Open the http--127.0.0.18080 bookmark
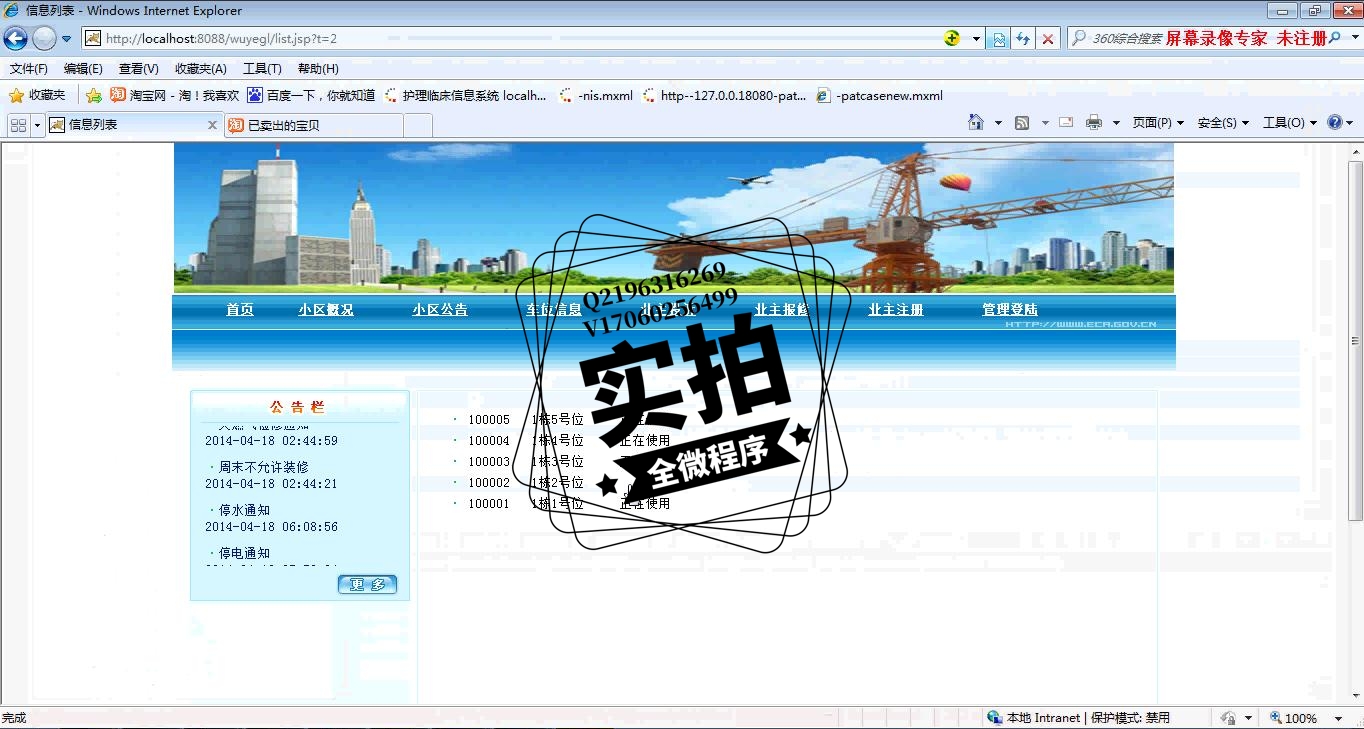The width and height of the screenshot is (1364, 729). [x=724, y=96]
